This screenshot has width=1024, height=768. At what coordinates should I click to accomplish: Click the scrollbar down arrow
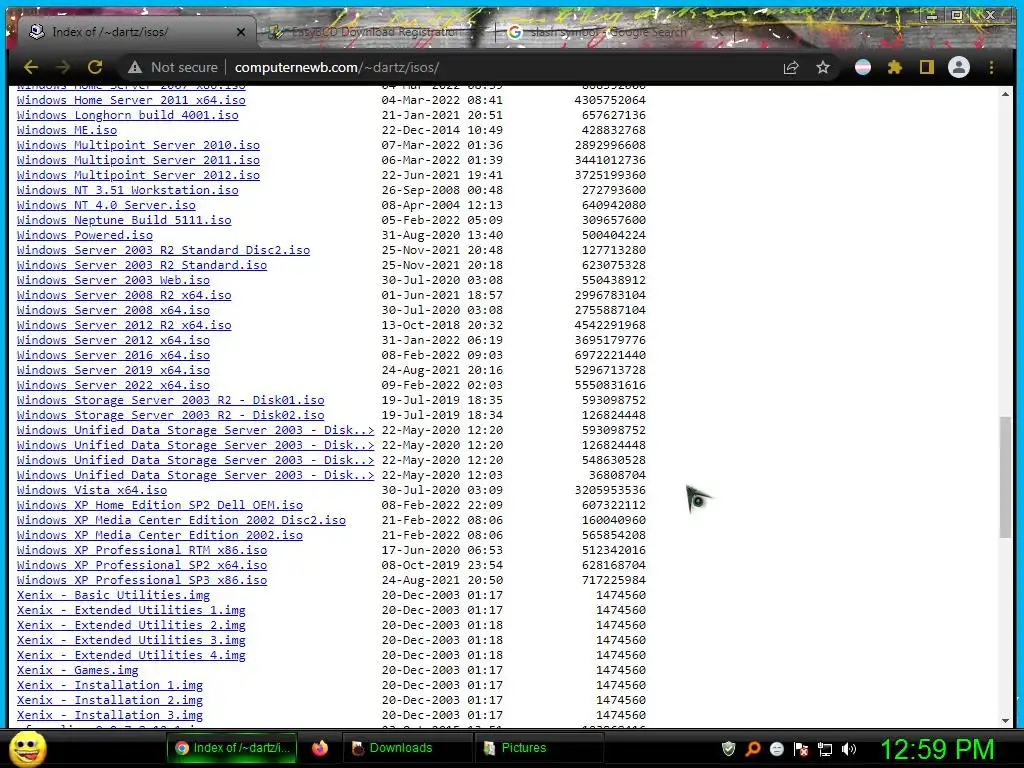coord(1006,720)
